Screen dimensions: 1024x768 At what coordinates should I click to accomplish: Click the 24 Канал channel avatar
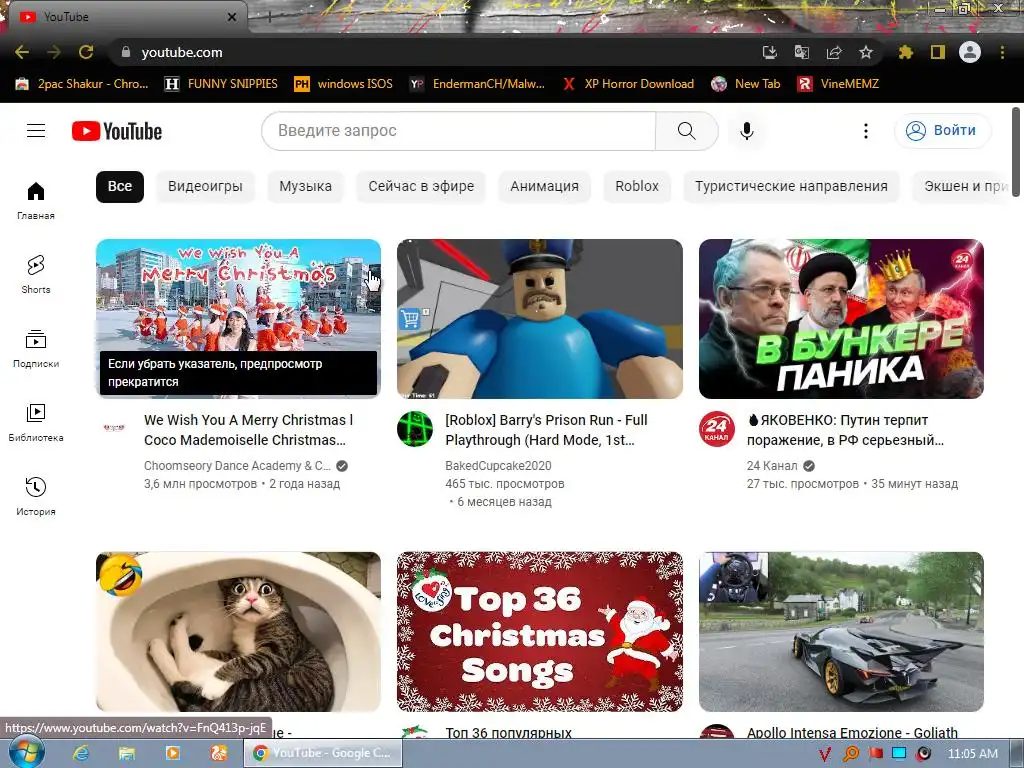click(x=716, y=429)
